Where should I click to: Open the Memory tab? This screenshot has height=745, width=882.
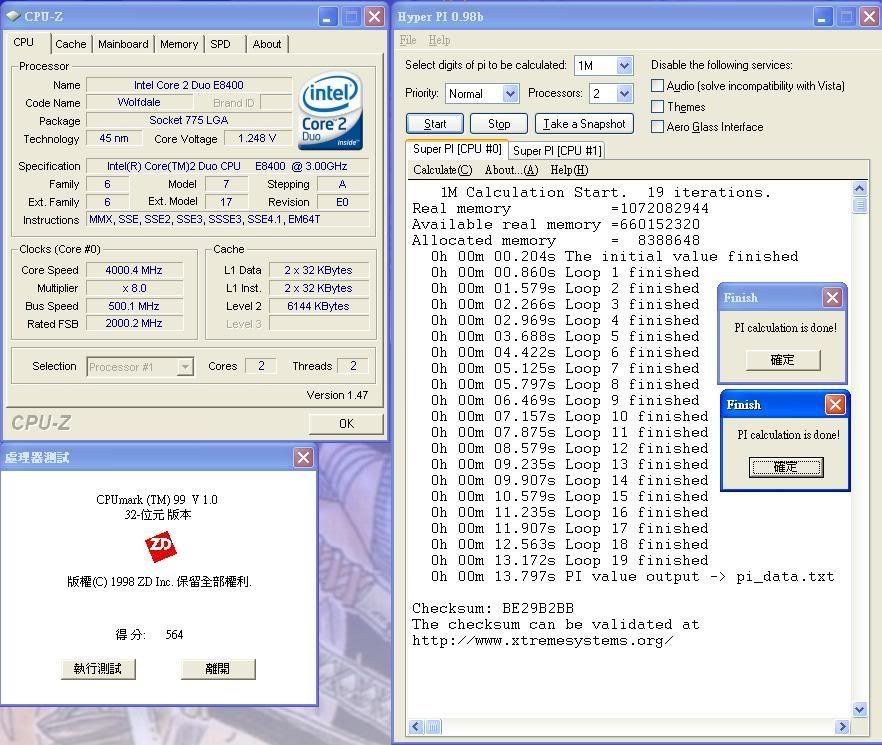(179, 44)
